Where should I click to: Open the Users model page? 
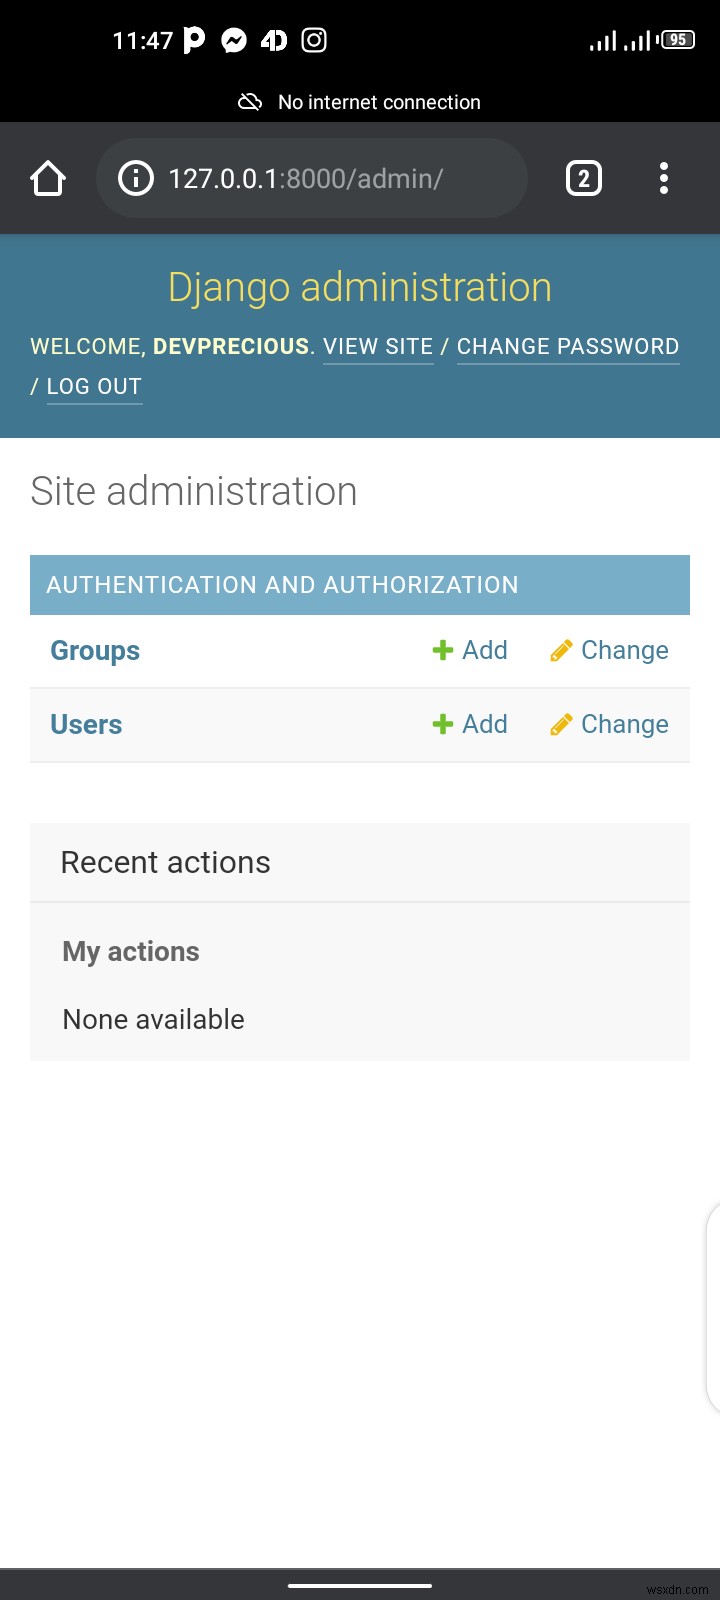(x=86, y=724)
